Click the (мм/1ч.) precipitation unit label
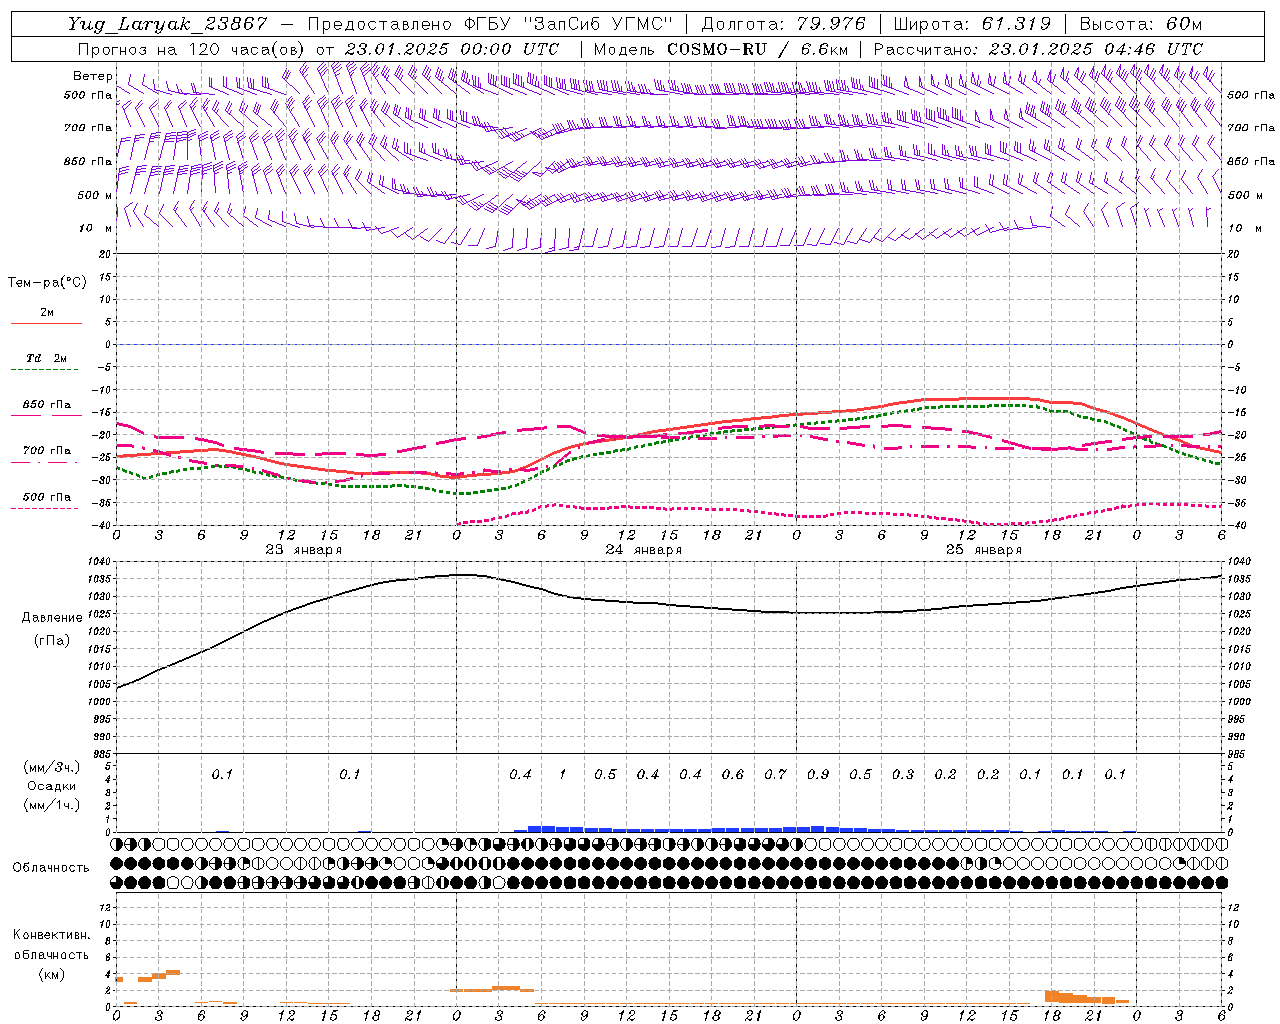 (x=52, y=805)
